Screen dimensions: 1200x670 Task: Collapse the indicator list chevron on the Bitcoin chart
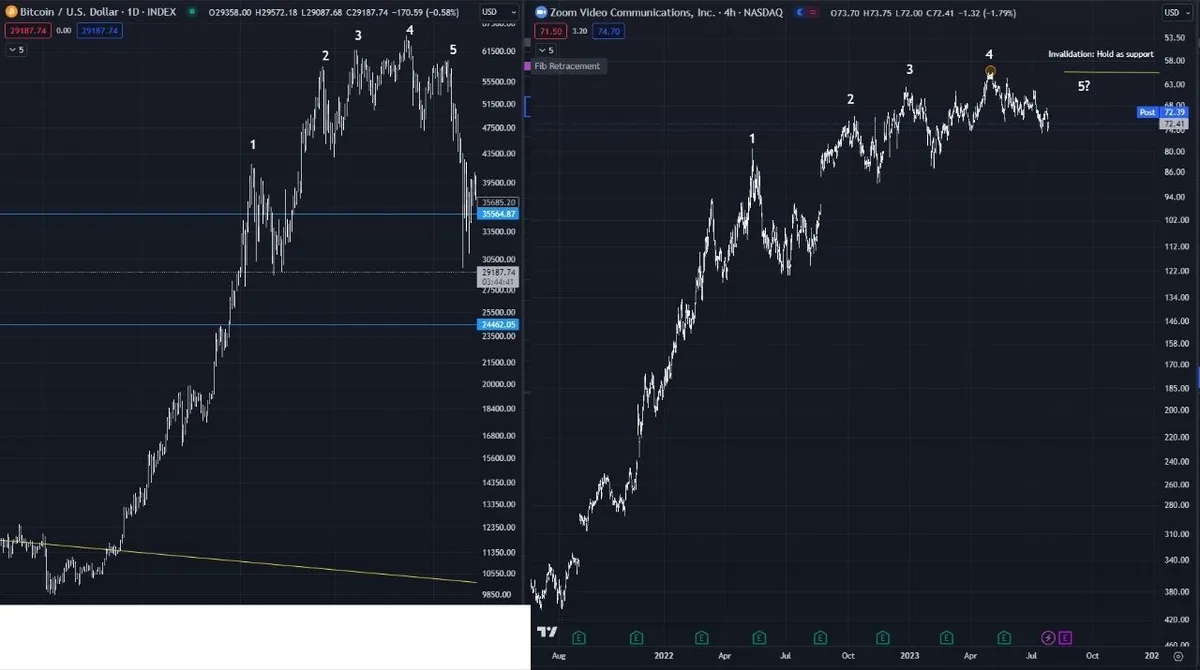14,48
